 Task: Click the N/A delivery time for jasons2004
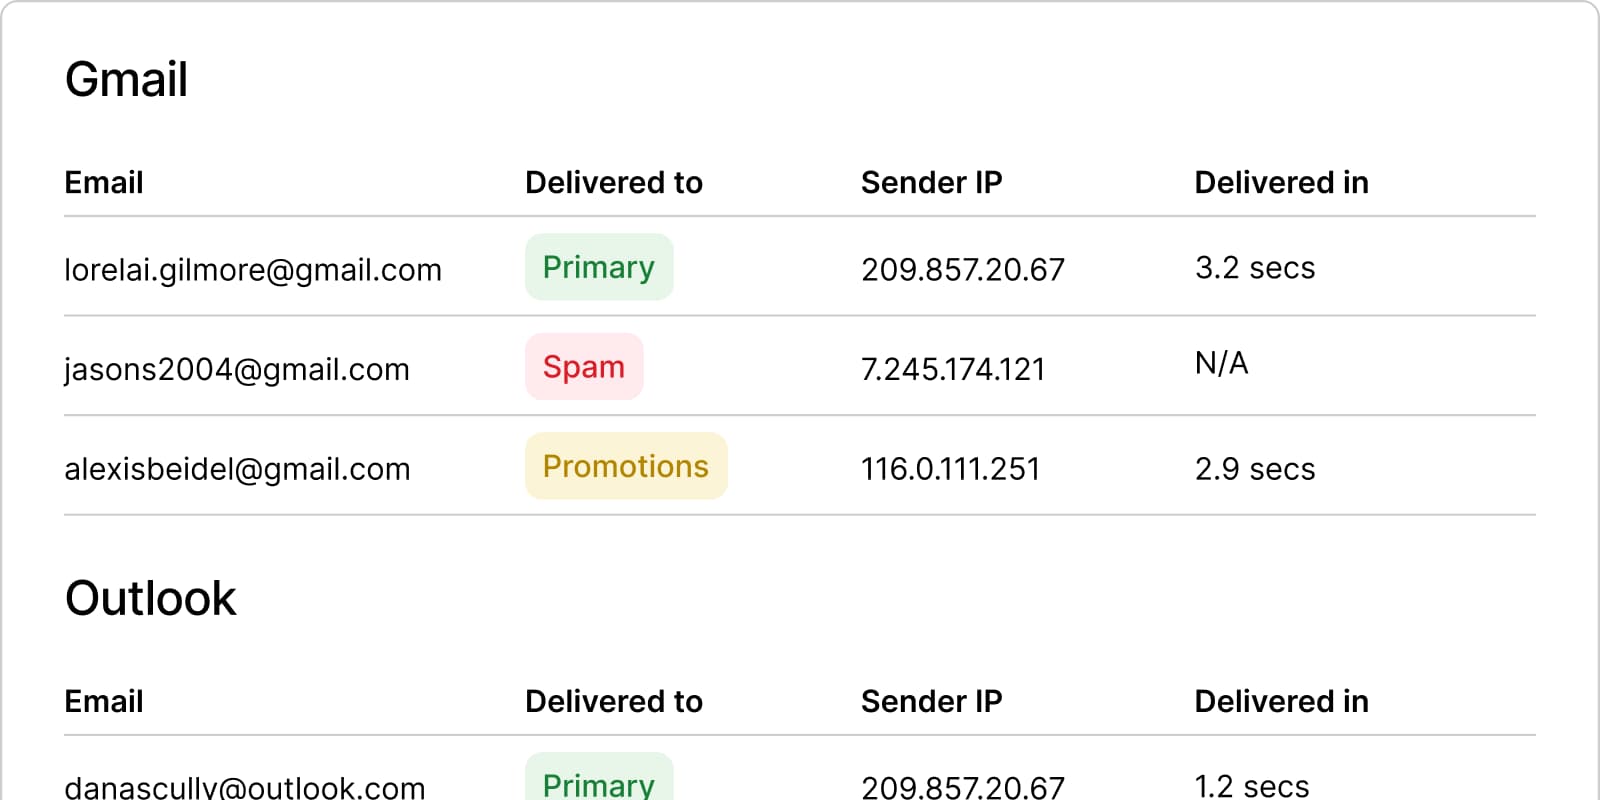1221,363
